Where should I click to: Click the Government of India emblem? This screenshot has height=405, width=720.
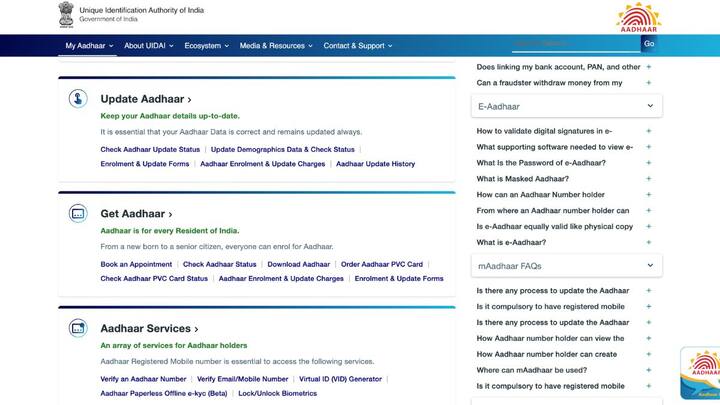click(66, 14)
